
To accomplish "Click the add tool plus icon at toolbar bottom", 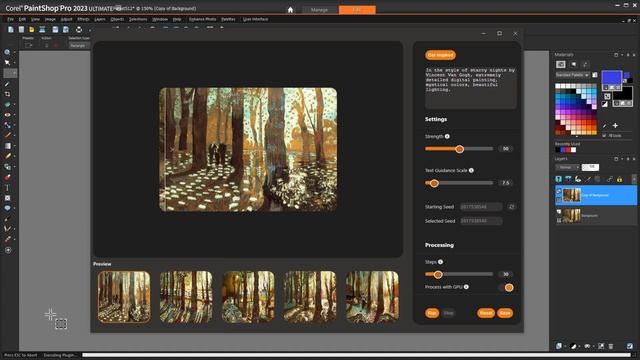I will click(x=8, y=250).
